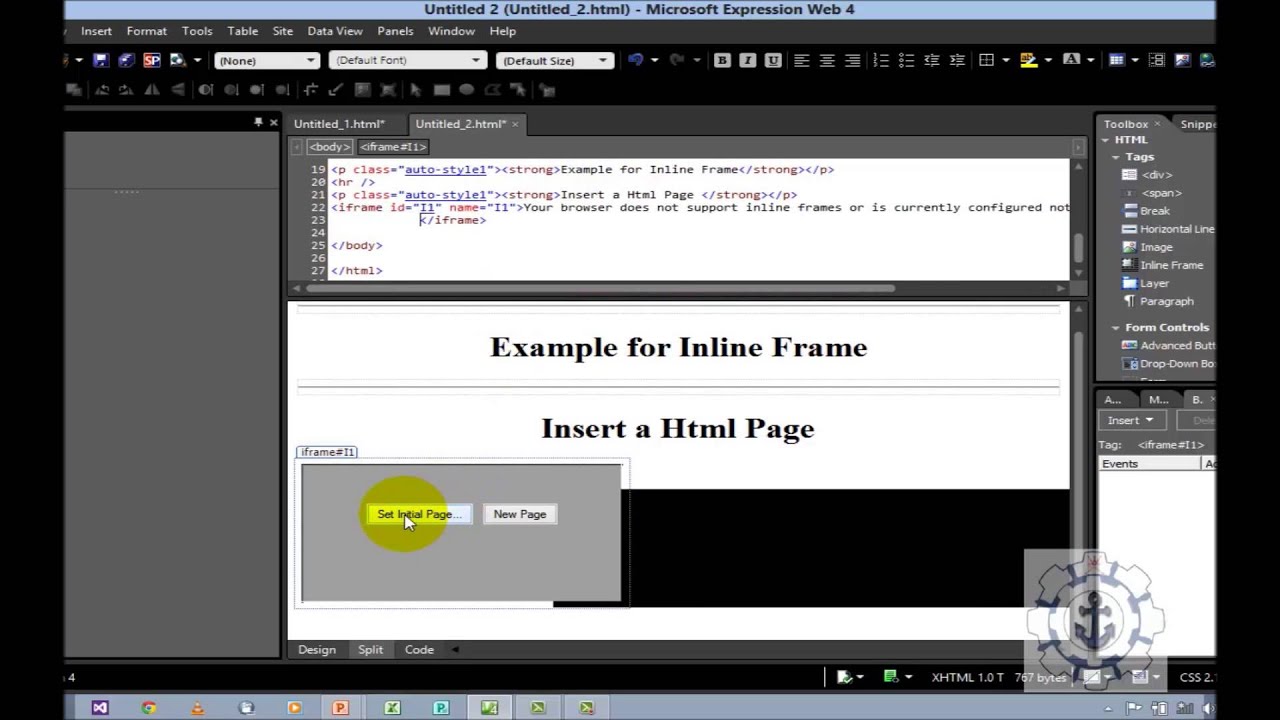Click the highlight color swatch icon
1280x720 pixels.
[x=1028, y=60]
